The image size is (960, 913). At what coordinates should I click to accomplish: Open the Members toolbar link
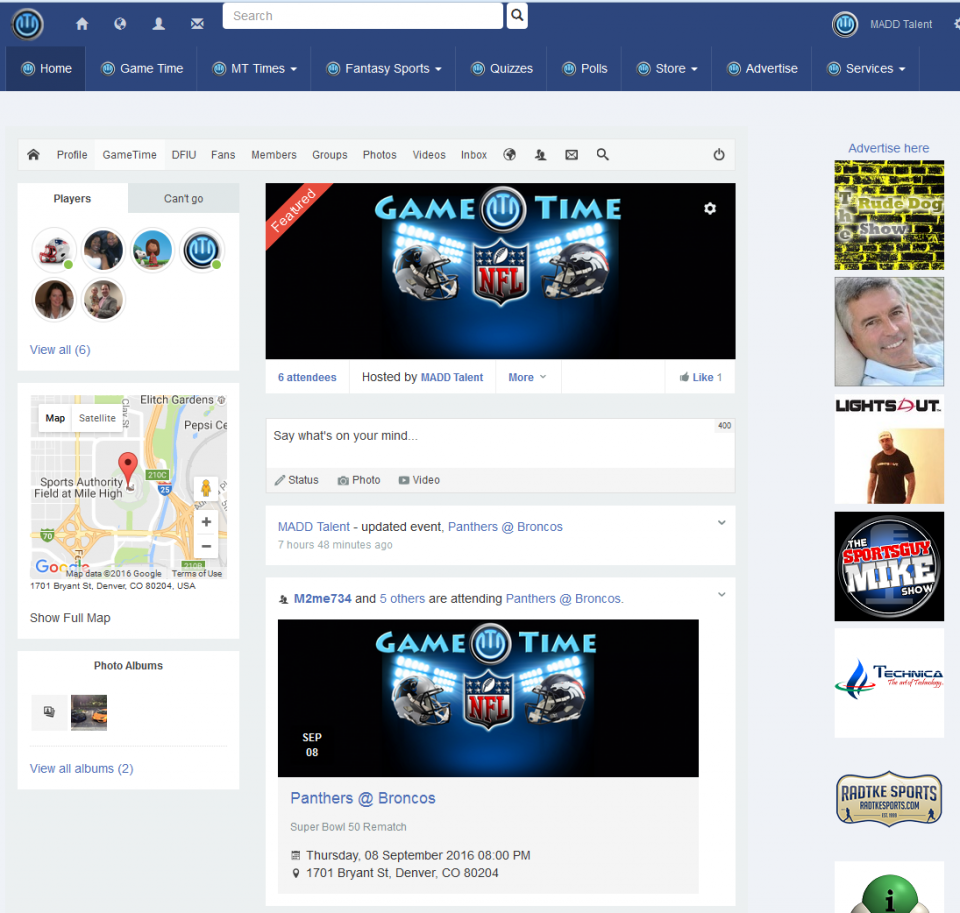(274, 155)
